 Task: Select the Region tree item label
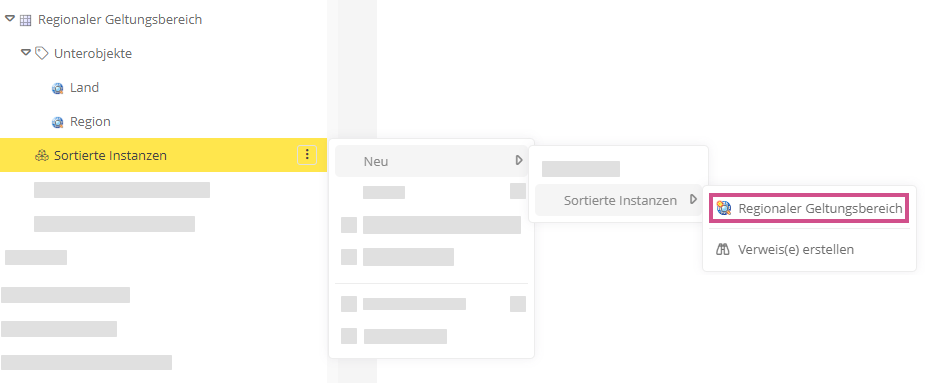click(90, 122)
